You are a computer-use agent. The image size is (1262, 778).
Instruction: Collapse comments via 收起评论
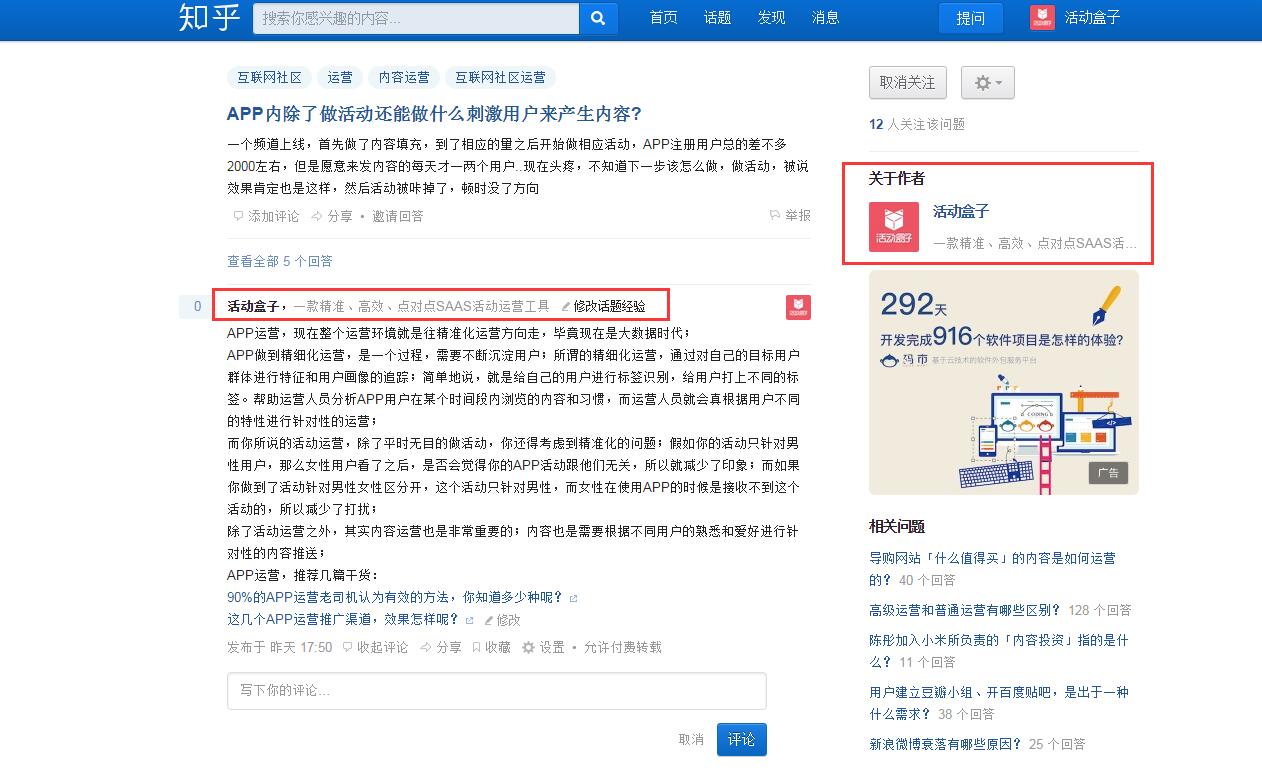[x=372, y=647]
